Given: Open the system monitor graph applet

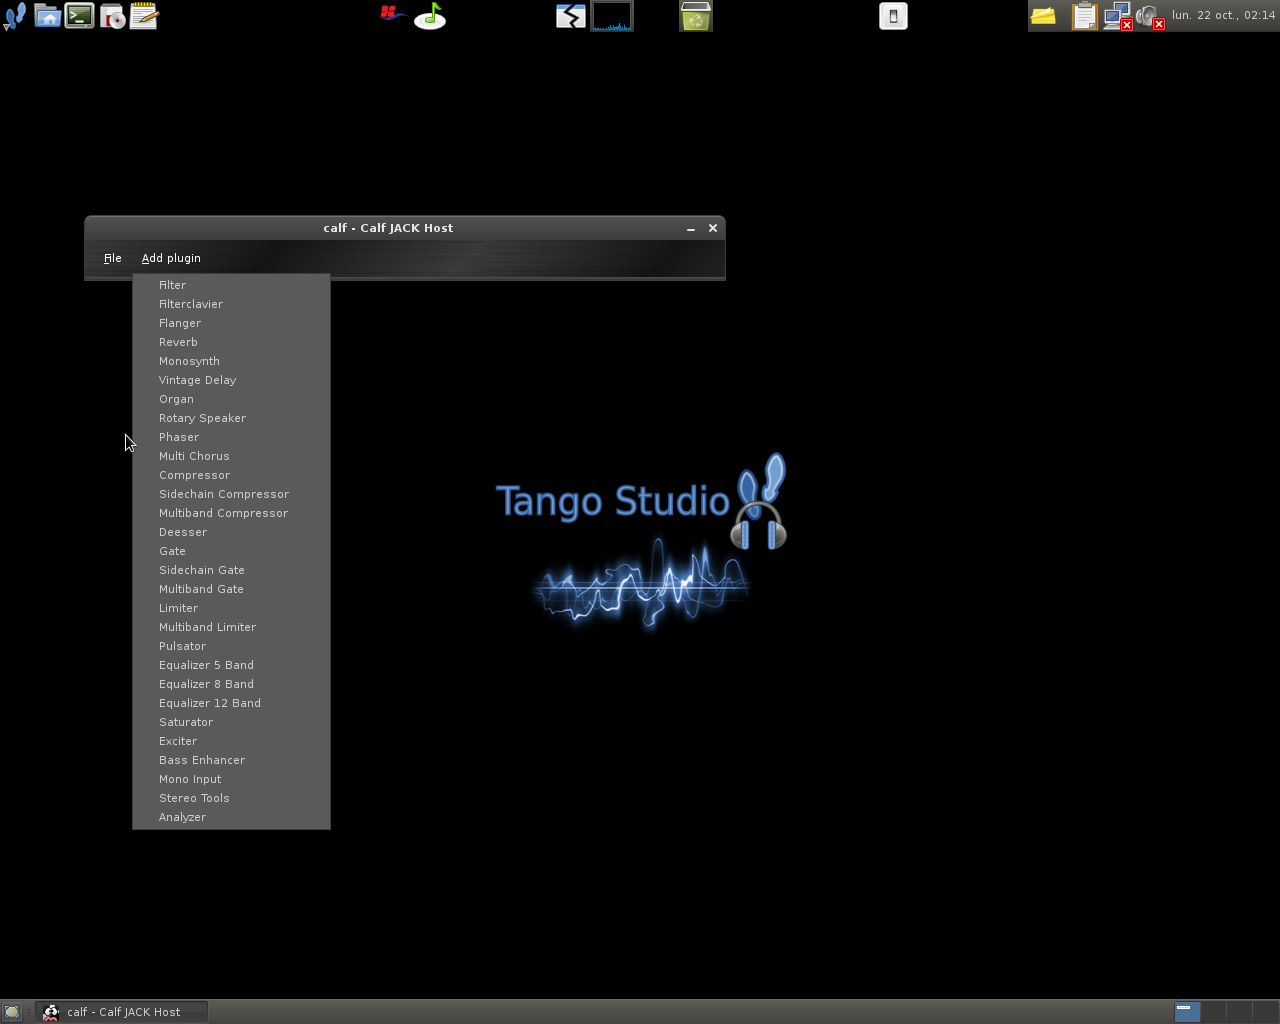Looking at the screenshot, I should coord(612,16).
